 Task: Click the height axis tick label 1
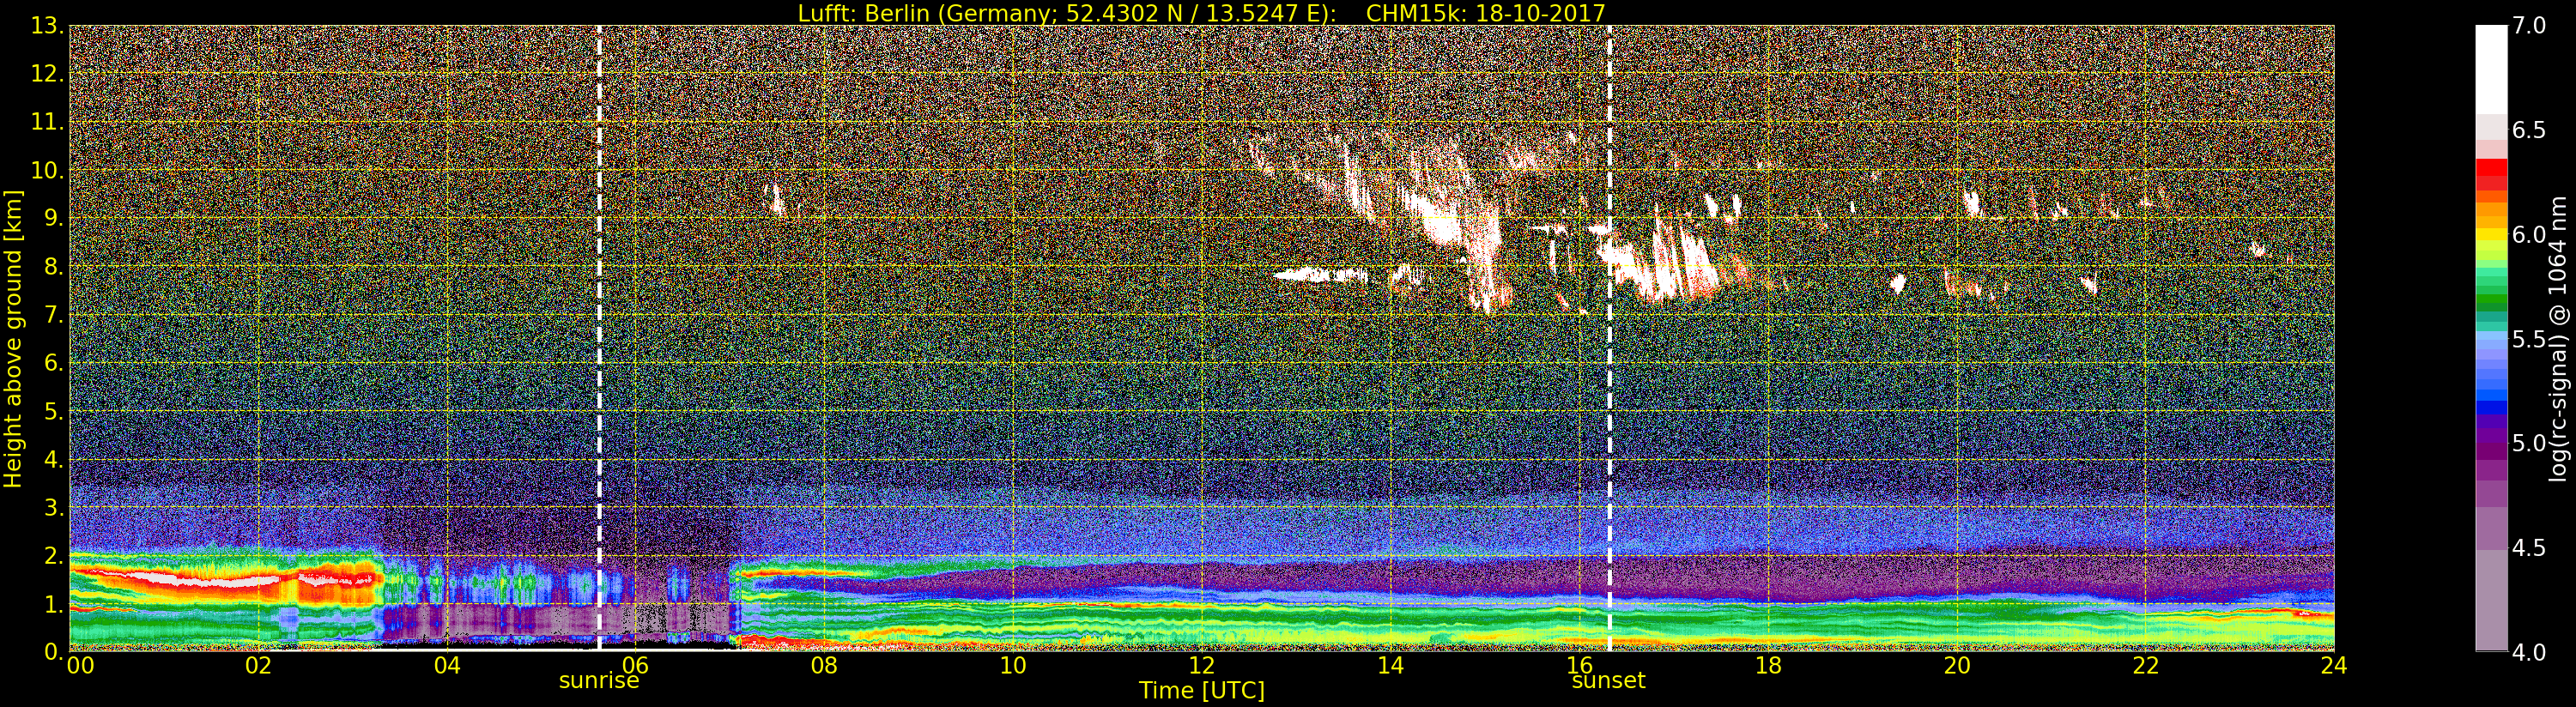point(53,603)
